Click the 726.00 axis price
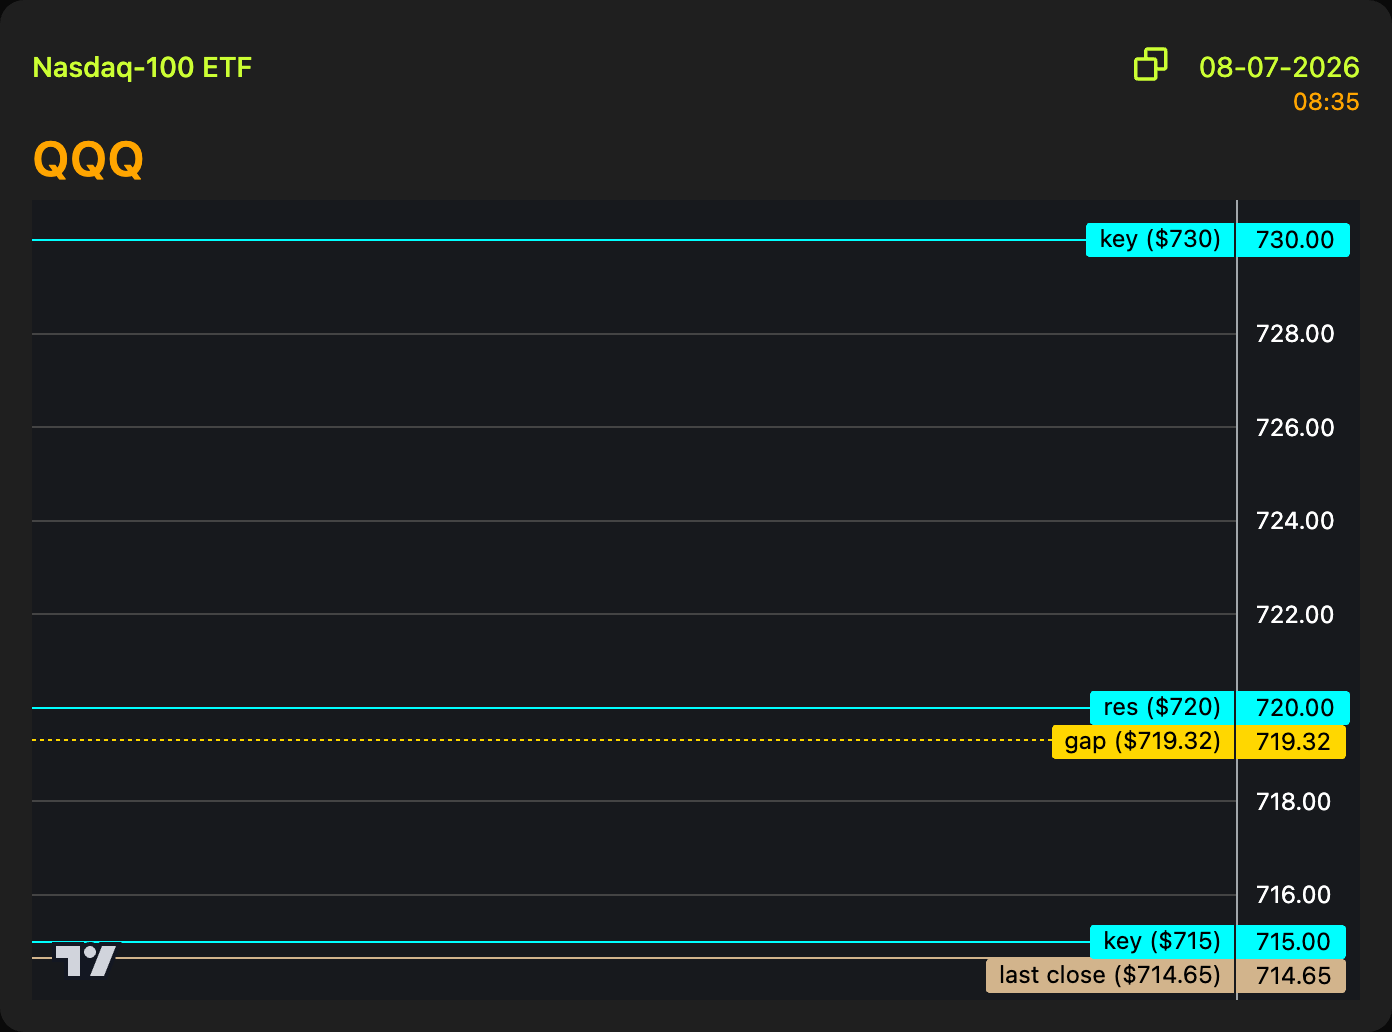The width and height of the screenshot is (1392, 1032). point(1295,428)
